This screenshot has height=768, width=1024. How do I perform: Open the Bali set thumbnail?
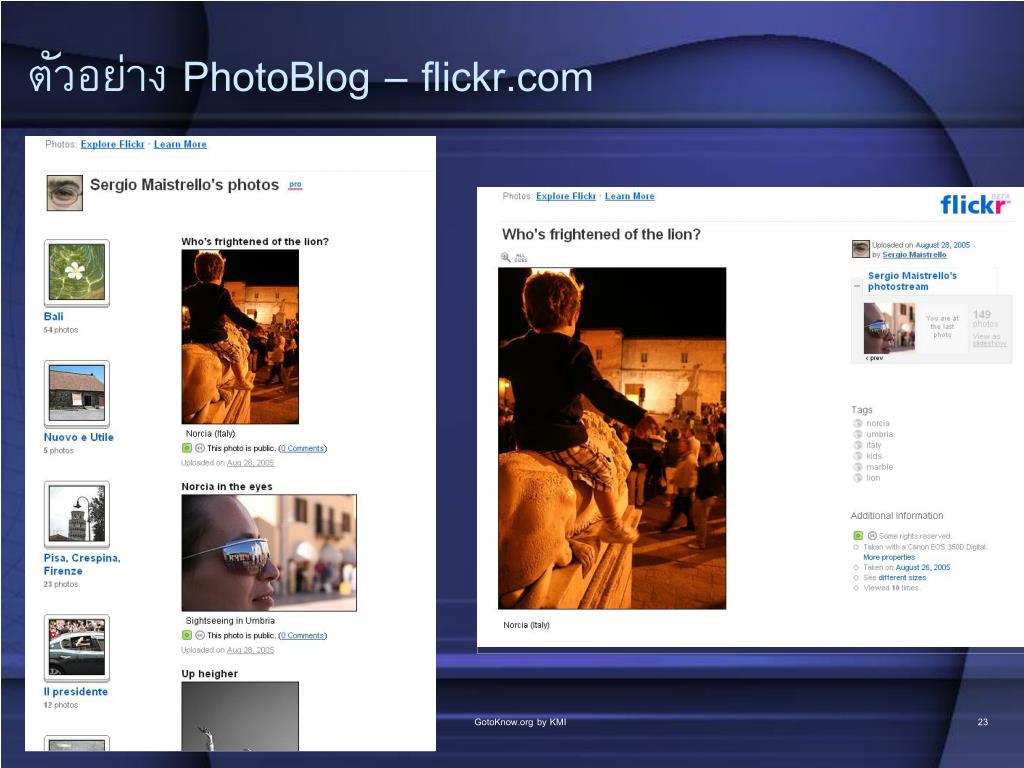[x=76, y=272]
